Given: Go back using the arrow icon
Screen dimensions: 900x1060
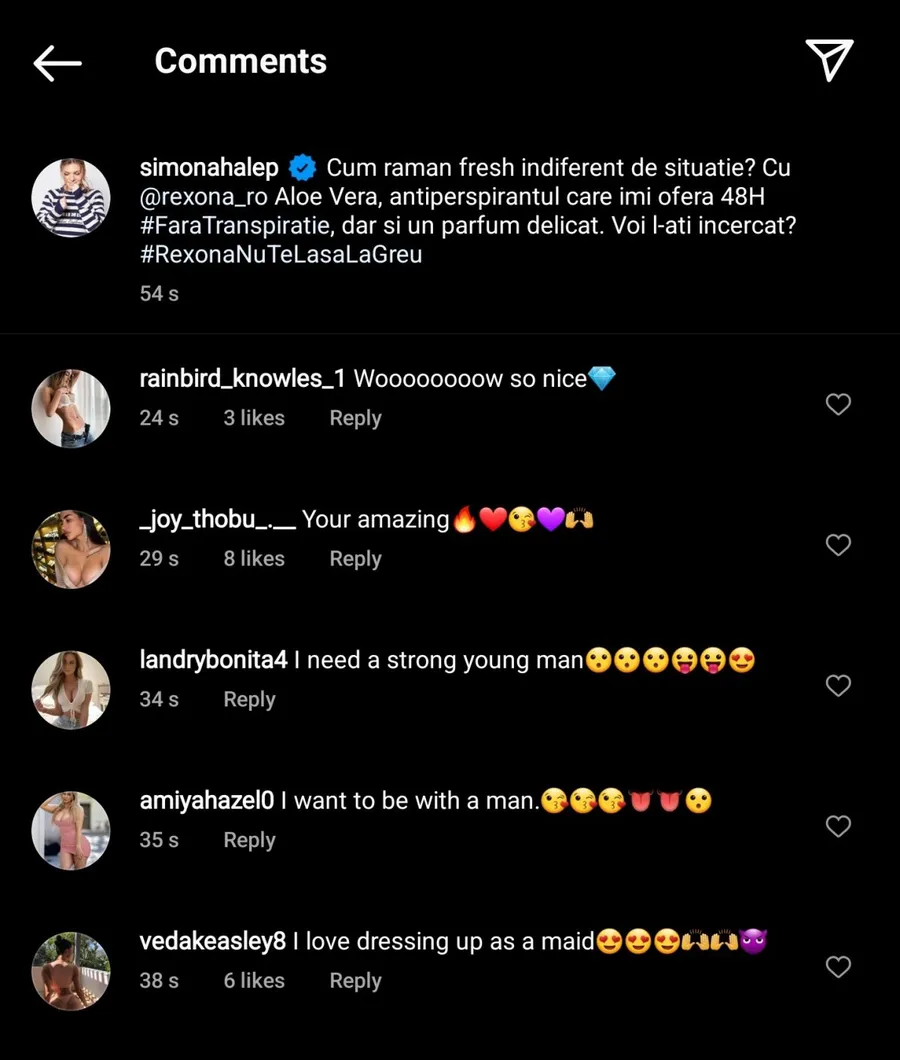Looking at the screenshot, I should click(x=57, y=62).
